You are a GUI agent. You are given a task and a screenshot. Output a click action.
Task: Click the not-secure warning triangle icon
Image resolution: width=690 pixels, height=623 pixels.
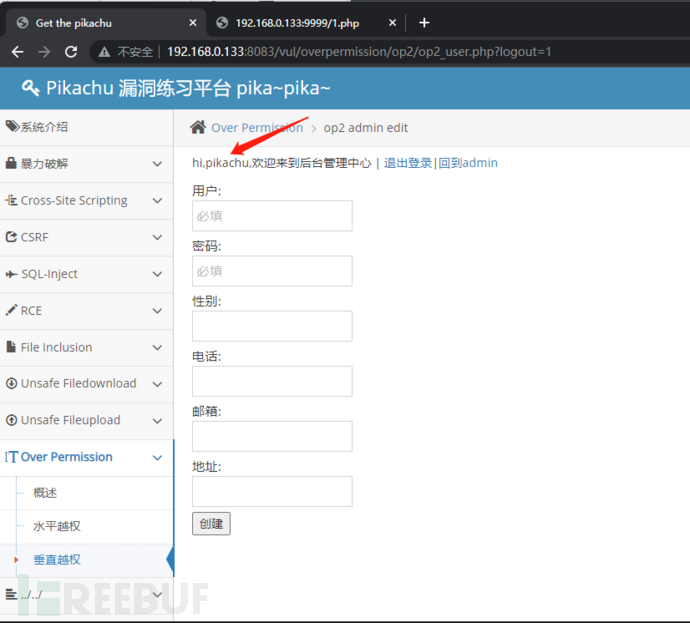point(104,52)
